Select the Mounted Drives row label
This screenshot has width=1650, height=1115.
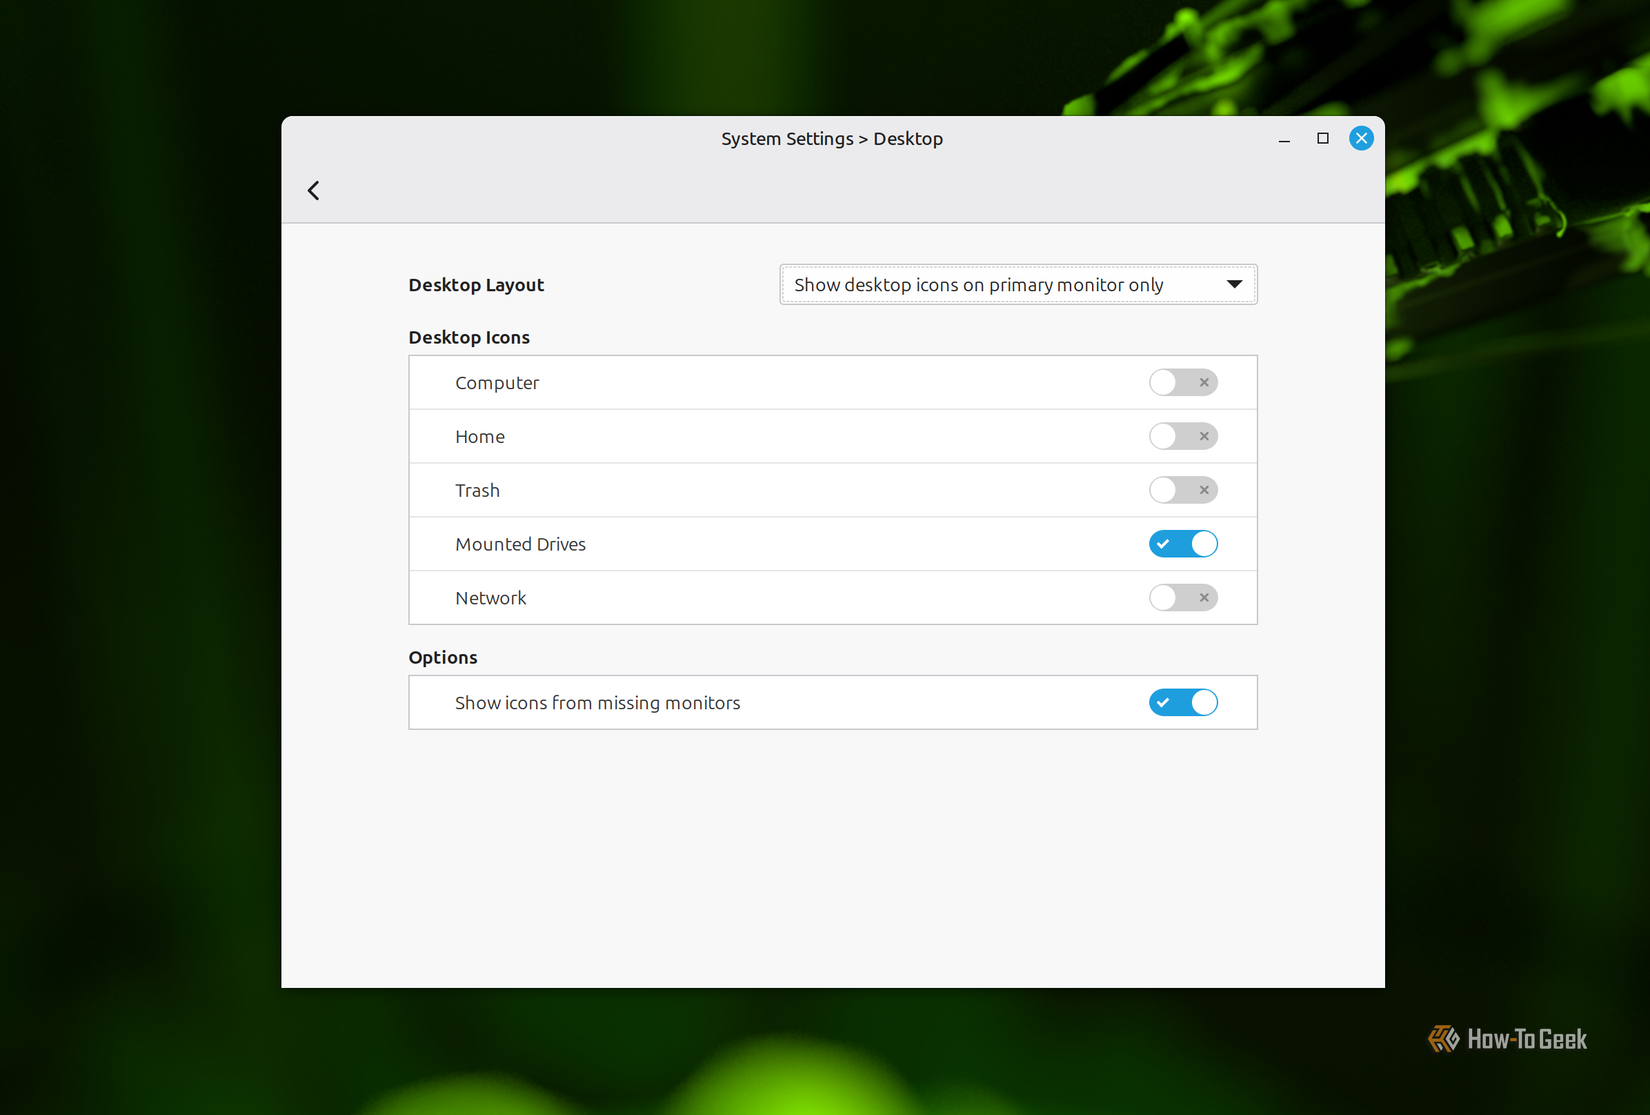(520, 545)
